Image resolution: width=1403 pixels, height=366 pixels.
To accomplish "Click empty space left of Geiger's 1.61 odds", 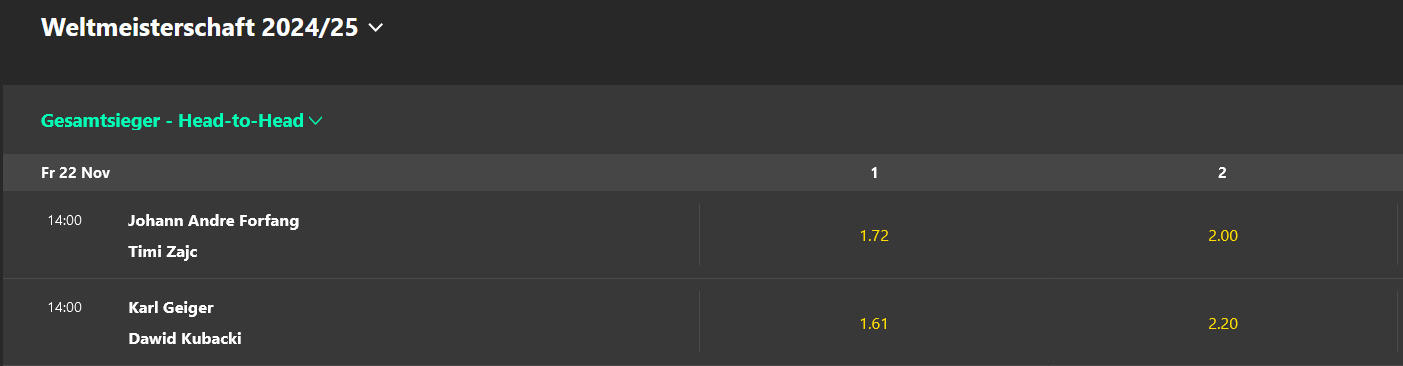I will point(500,323).
